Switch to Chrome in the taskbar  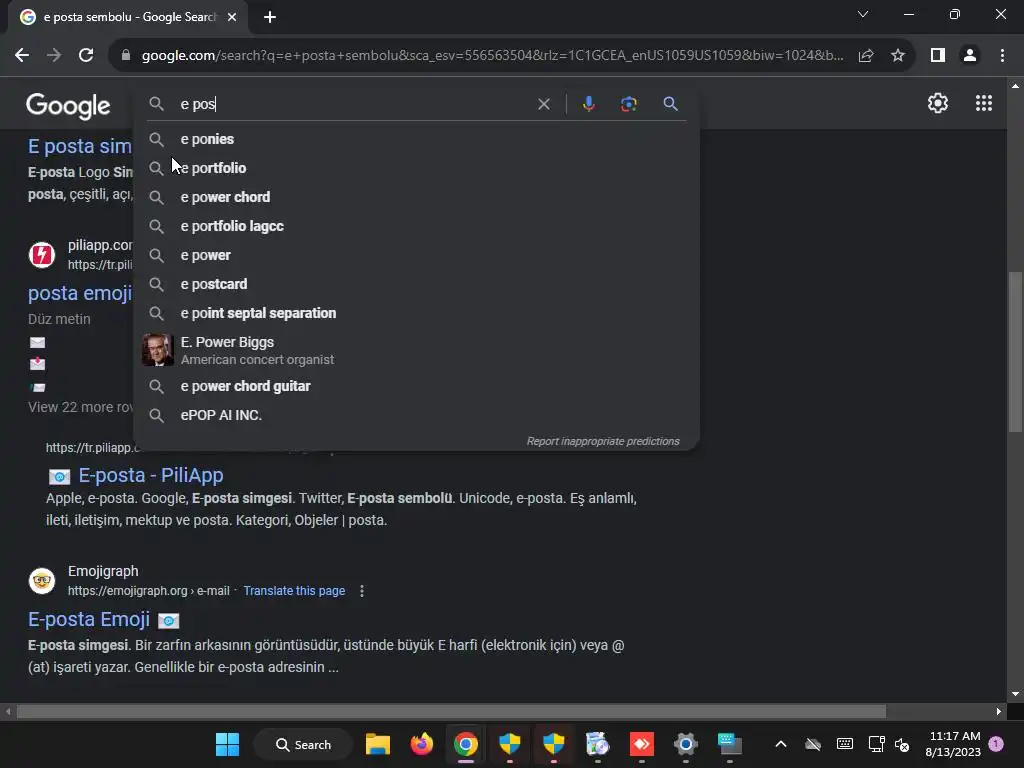pos(466,744)
